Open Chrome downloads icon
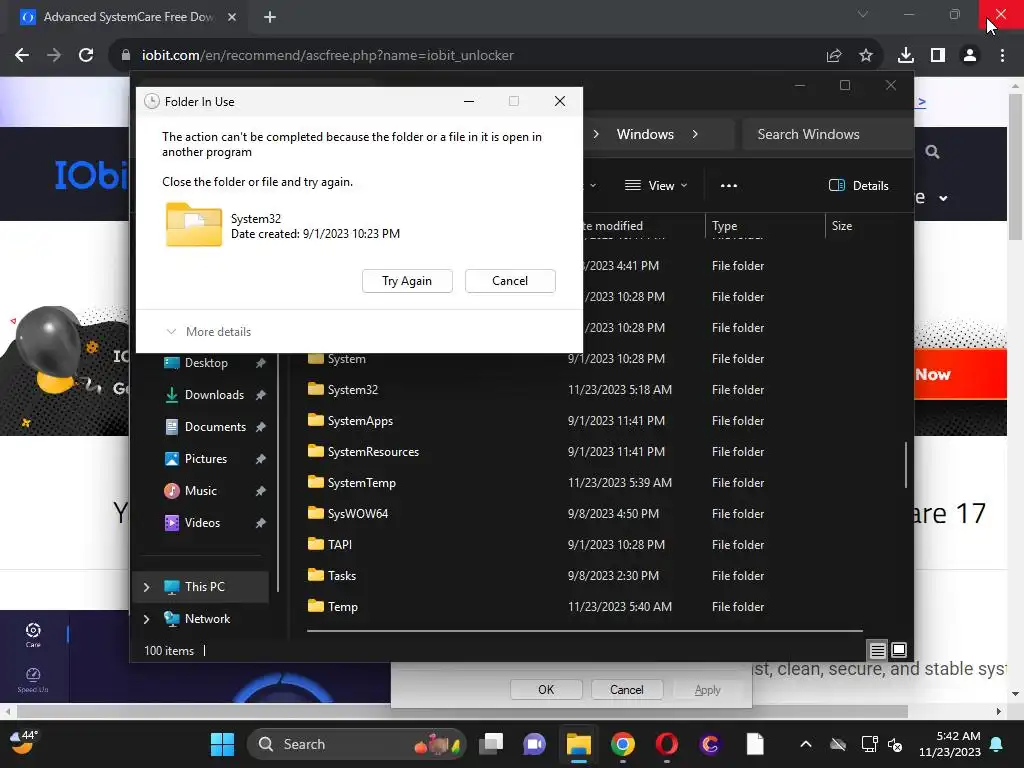1024x768 pixels. tap(906, 56)
